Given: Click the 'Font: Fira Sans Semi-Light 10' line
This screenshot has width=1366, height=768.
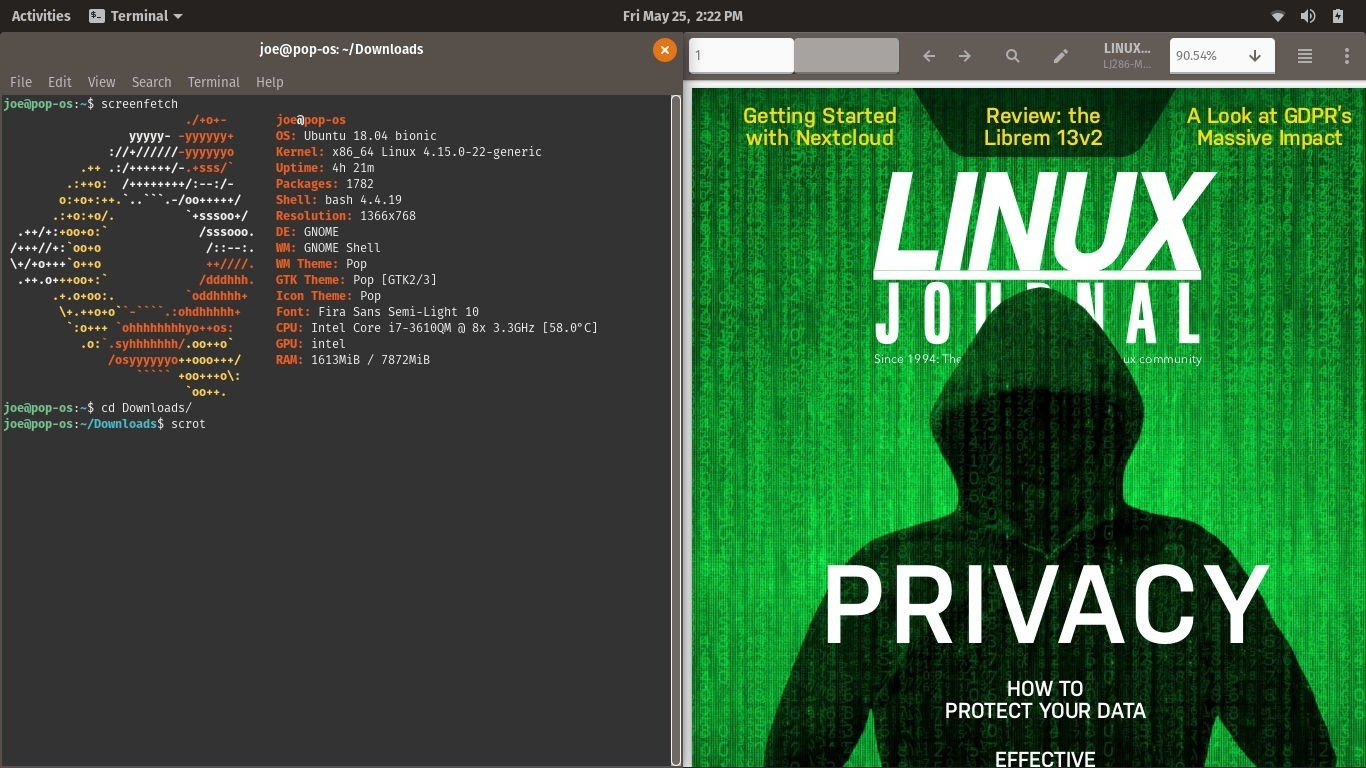Looking at the screenshot, I should coord(377,312).
